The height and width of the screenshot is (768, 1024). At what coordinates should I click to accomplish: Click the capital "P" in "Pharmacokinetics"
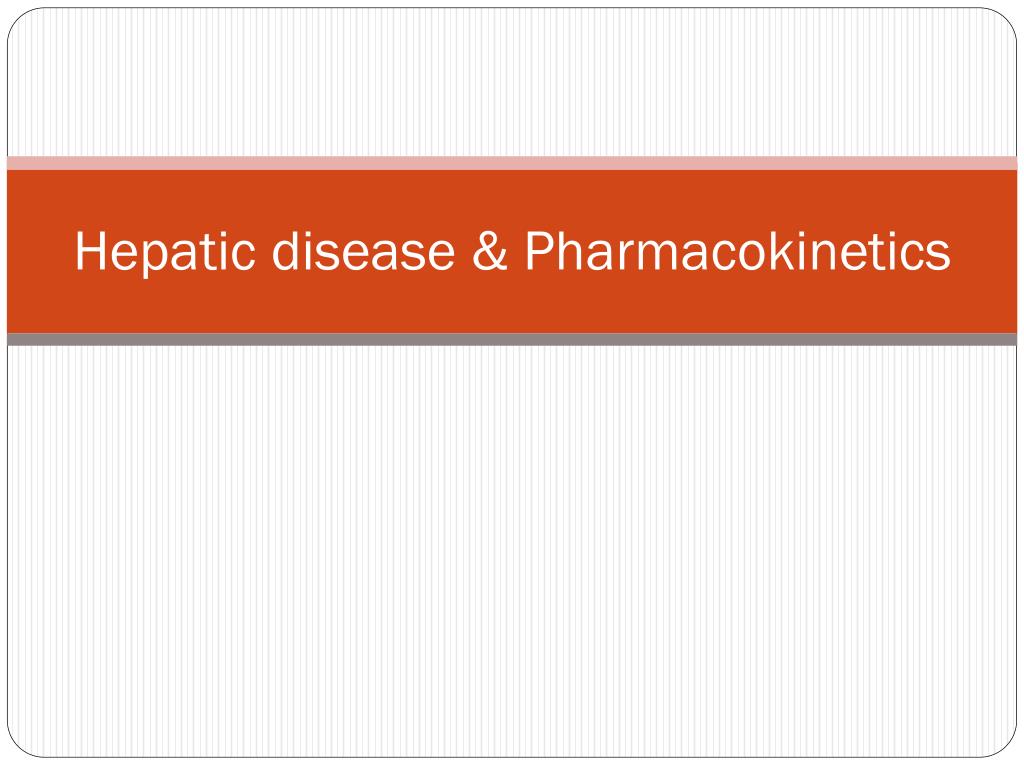(541, 251)
